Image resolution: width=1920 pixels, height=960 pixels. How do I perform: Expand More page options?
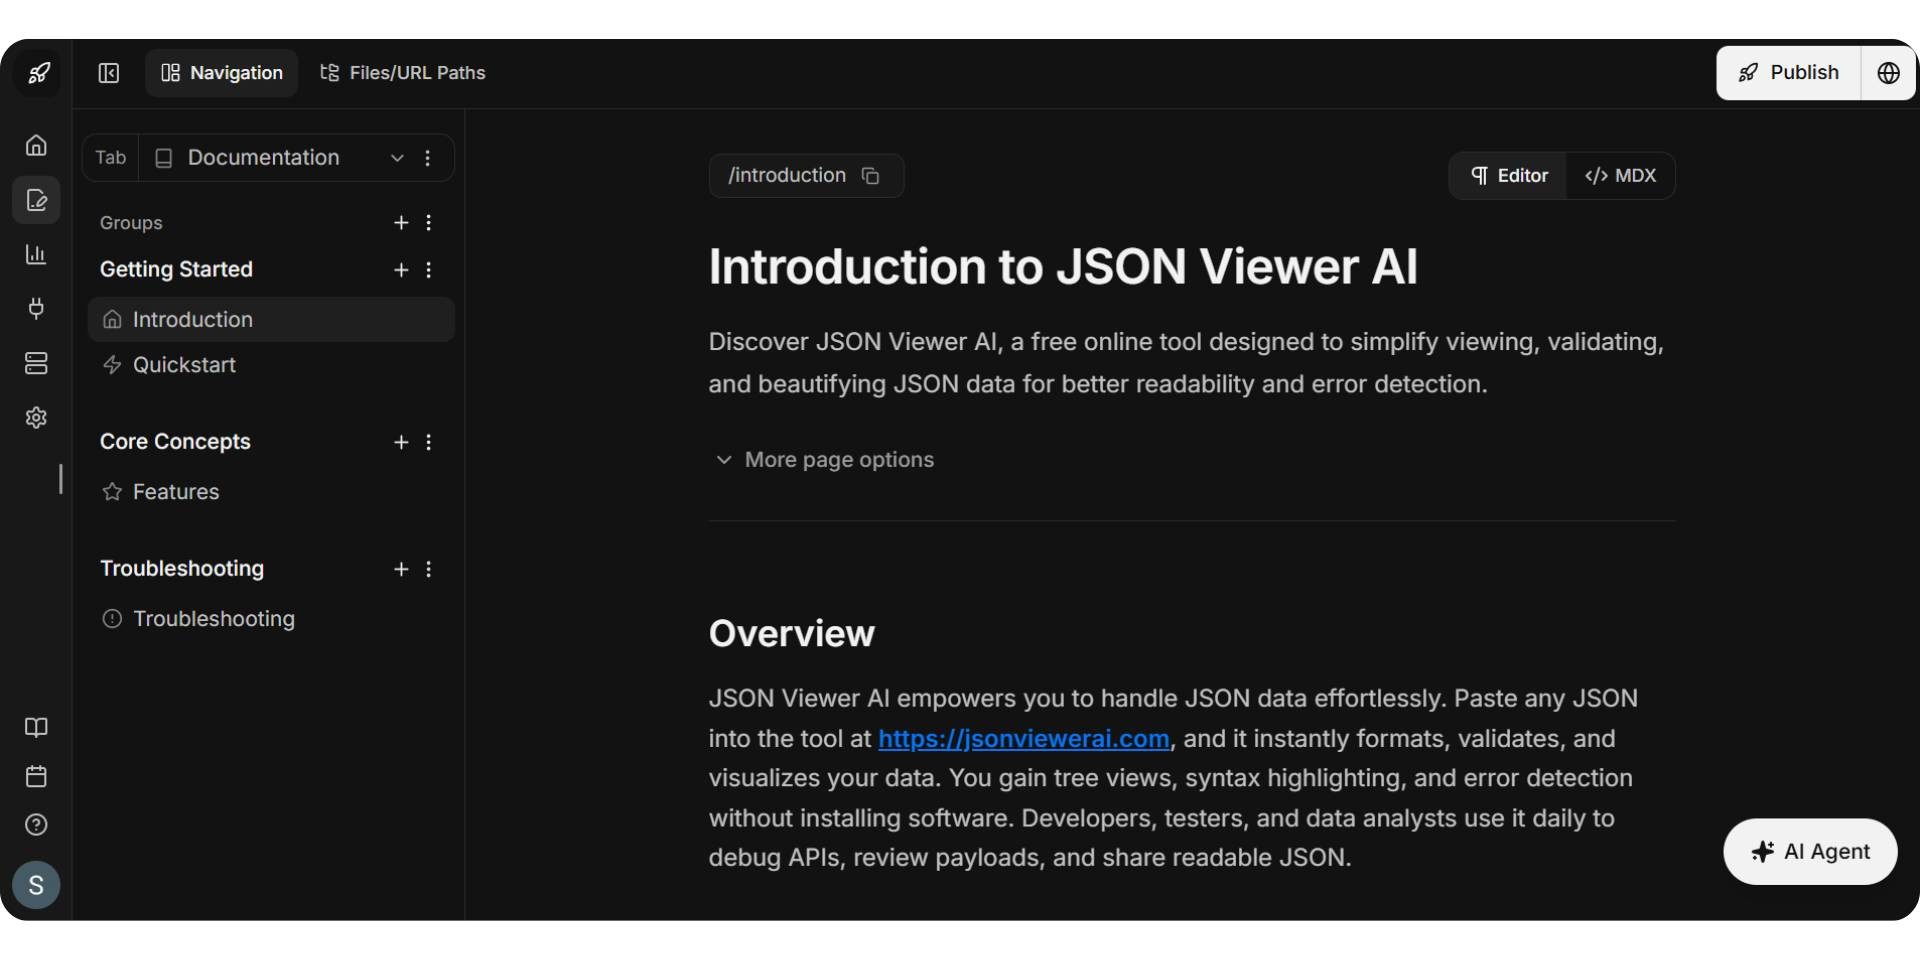click(823, 459)
